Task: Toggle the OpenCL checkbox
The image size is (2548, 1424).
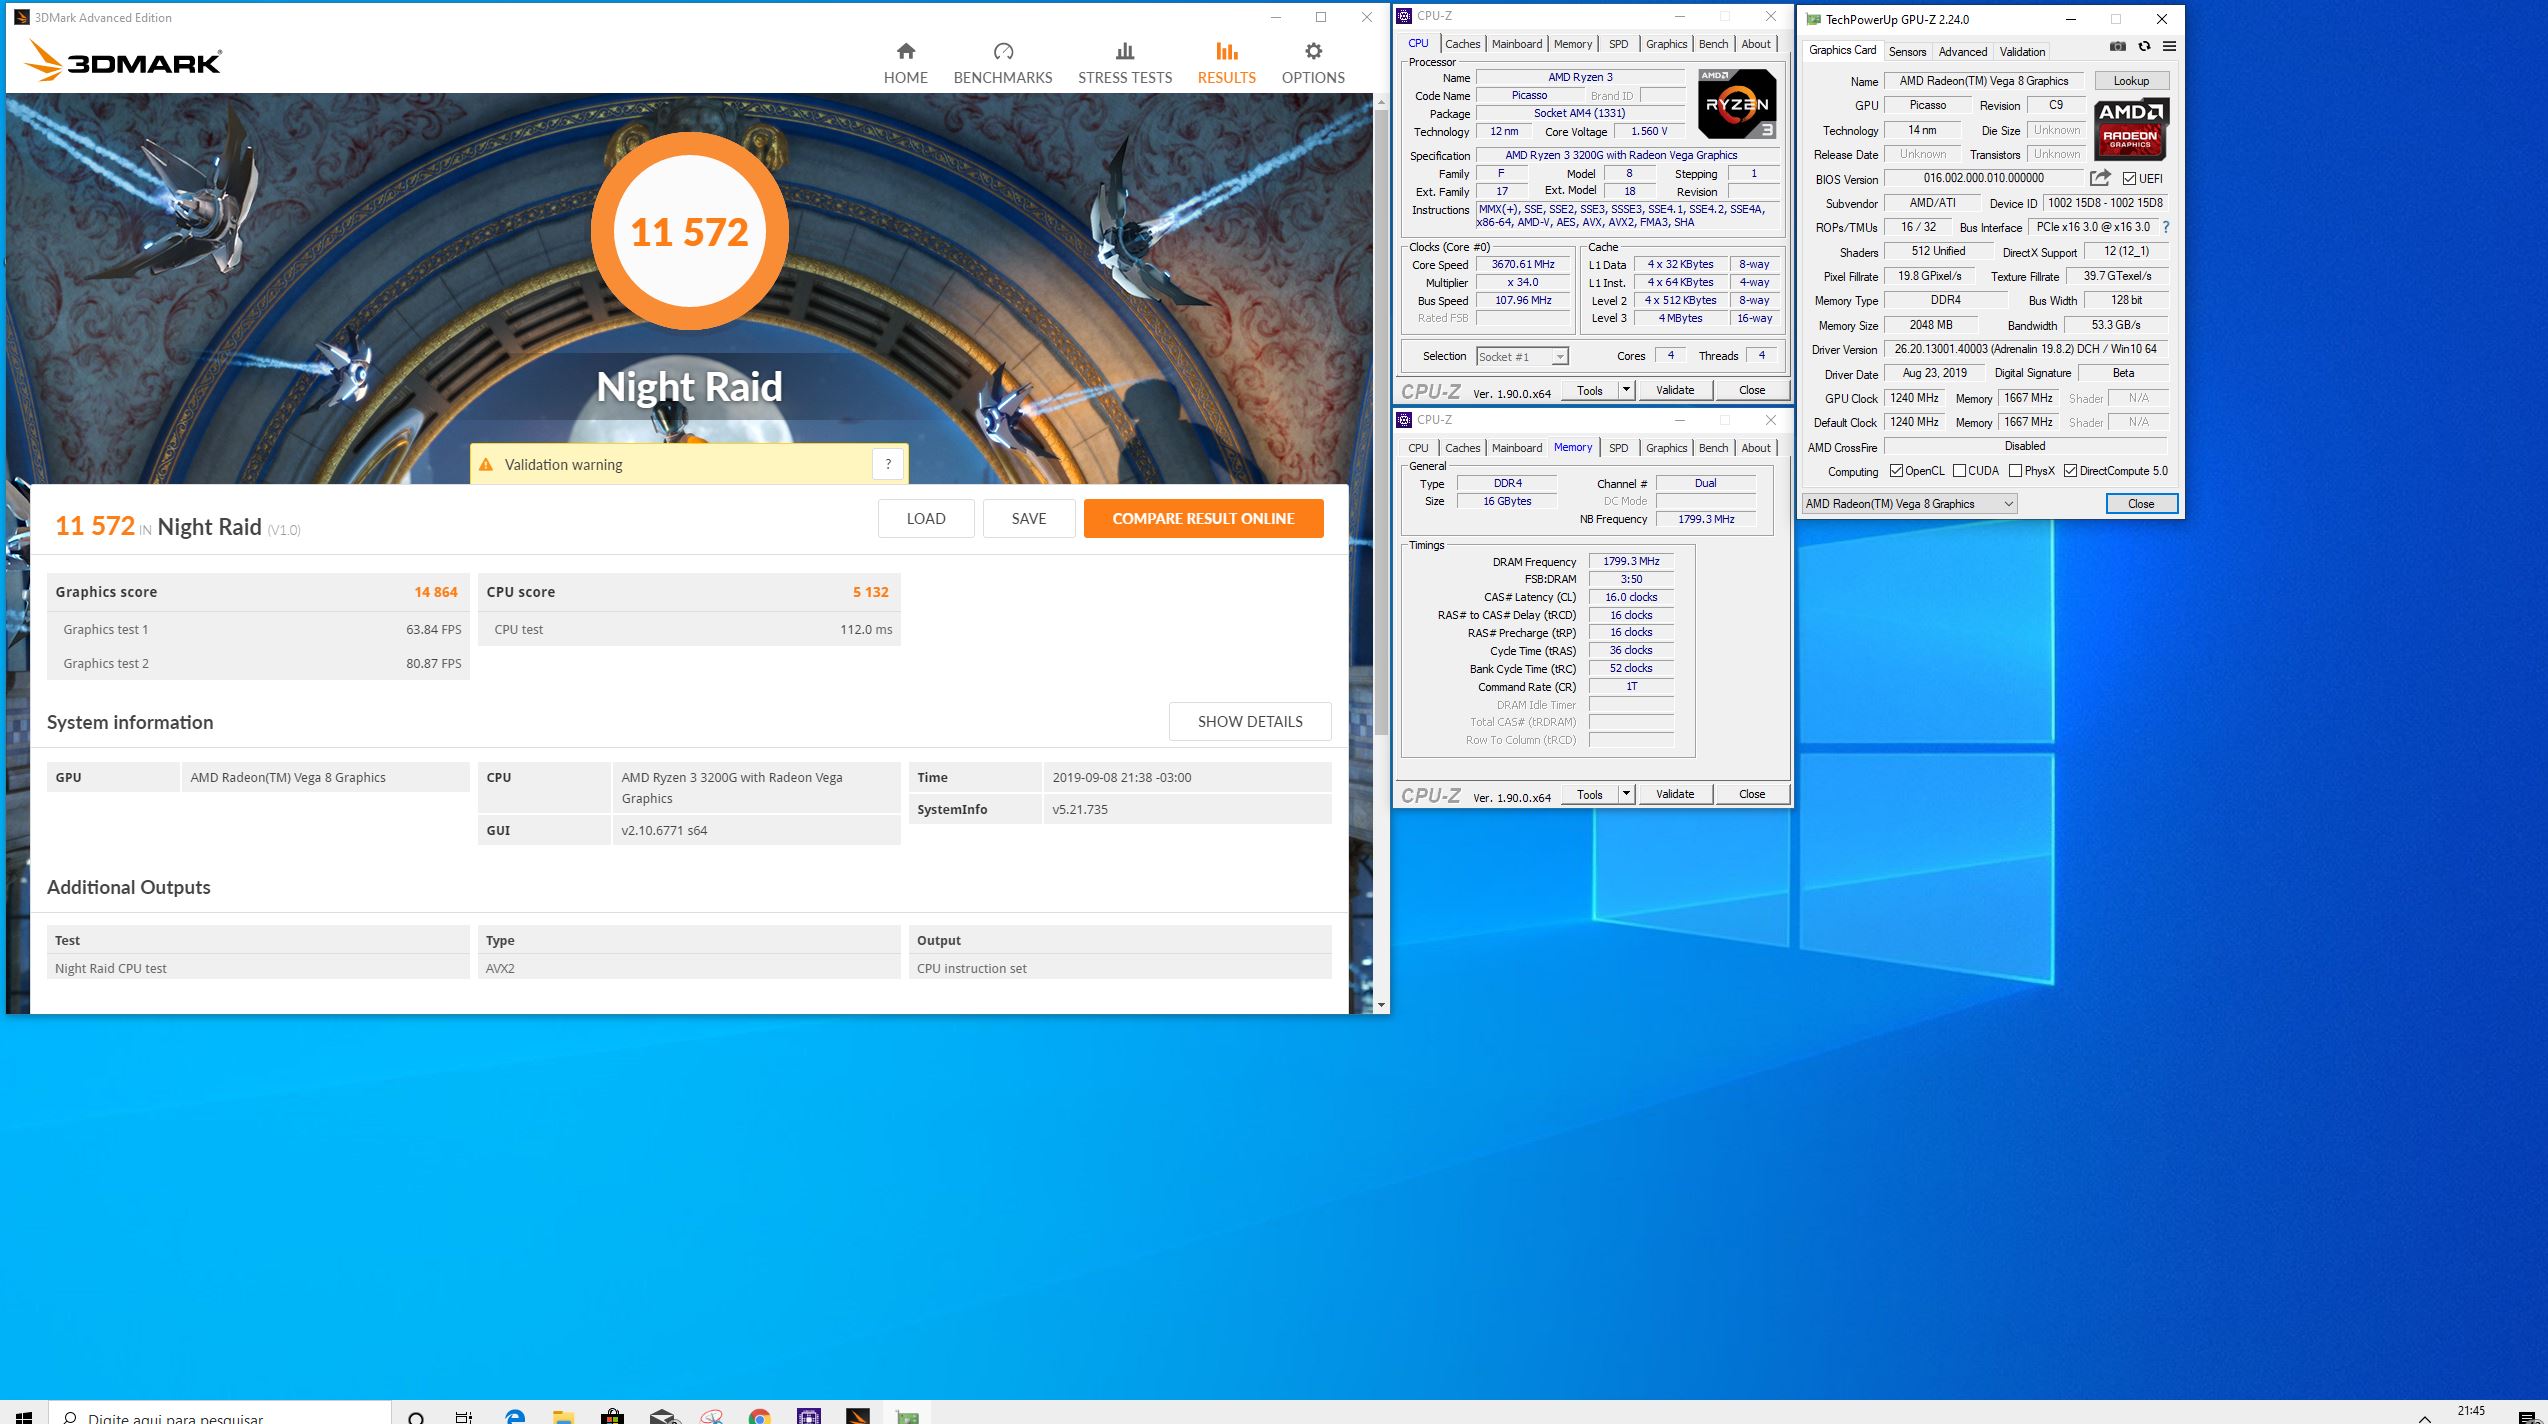Action: point(1896,471)
